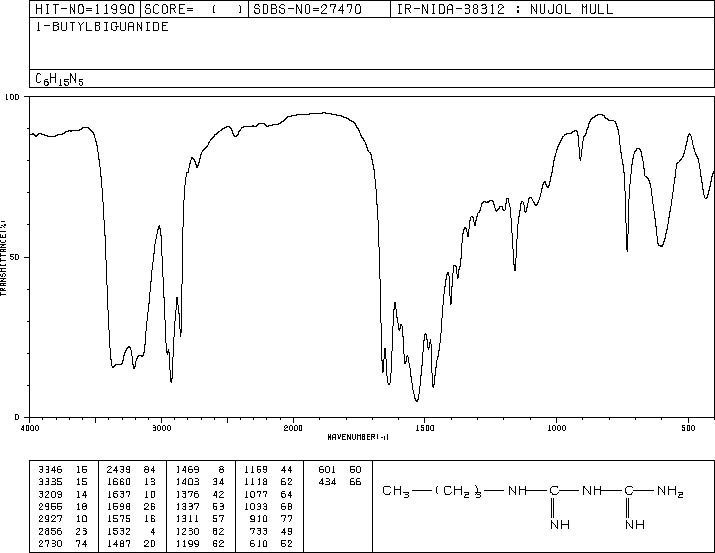
Task: Click the 50 transmittance axis label
Action: click(15, 257)
